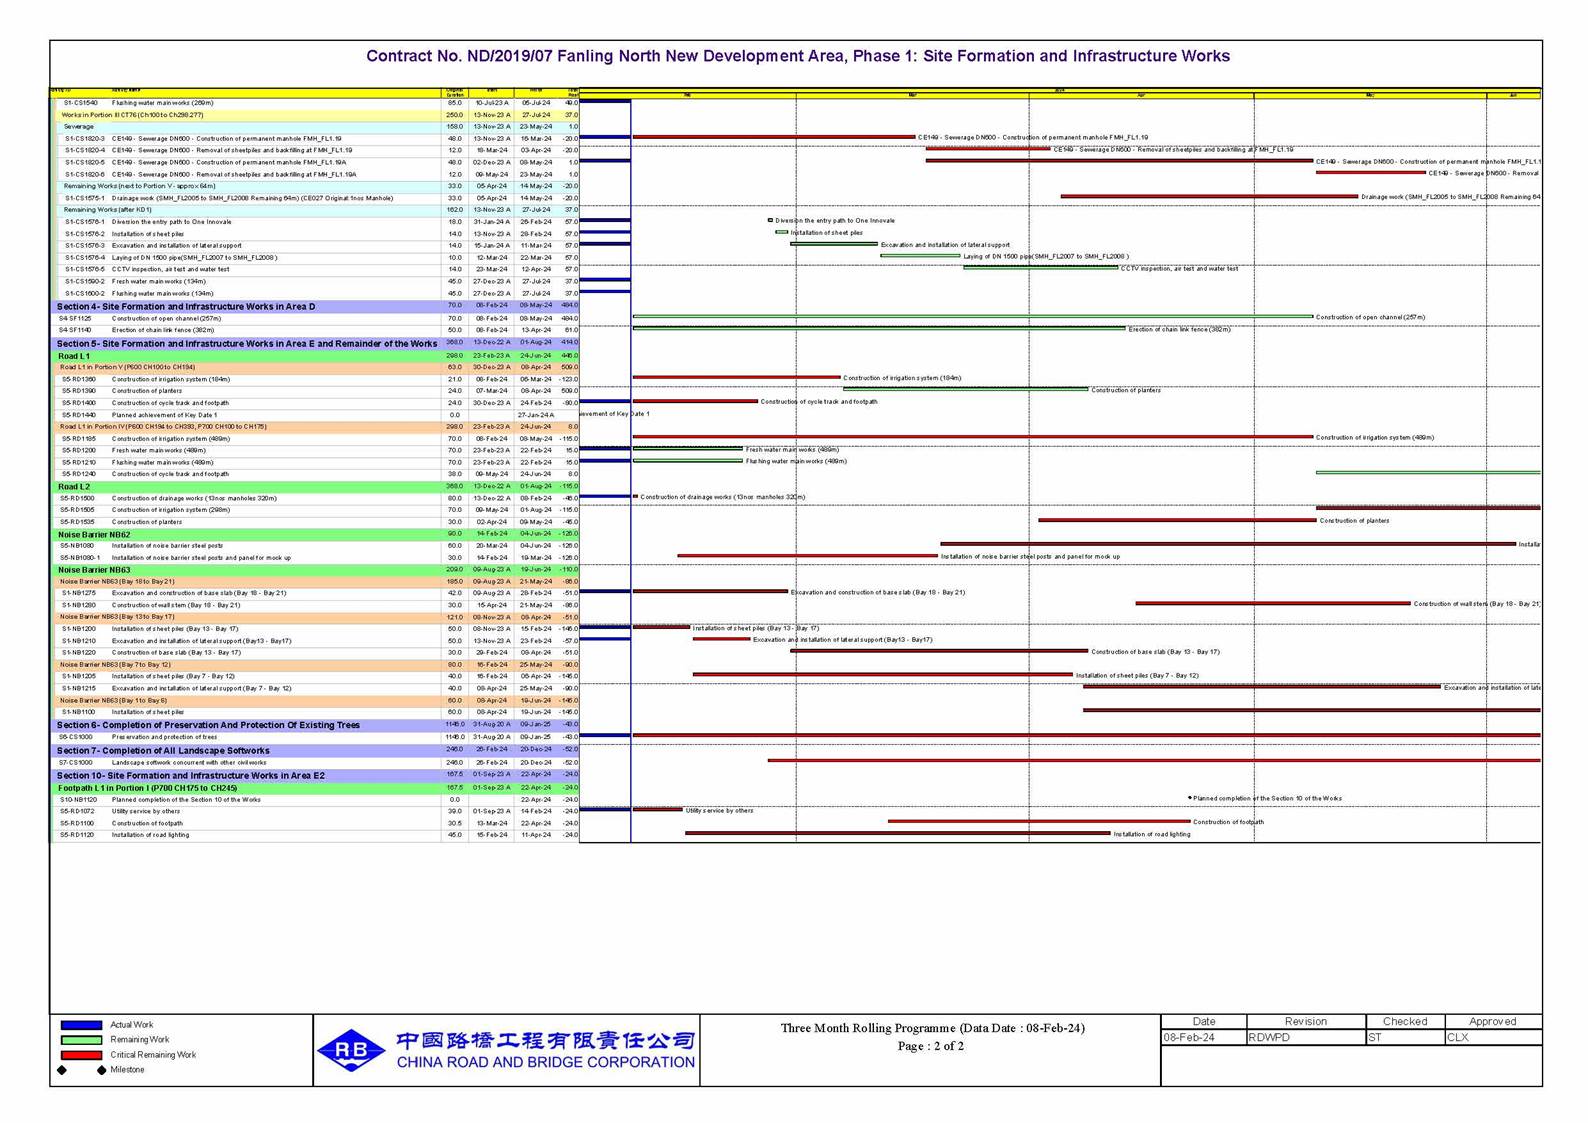Click the RB diamond company logo
This screenshot has width=1588, height=1123.
351,1050
